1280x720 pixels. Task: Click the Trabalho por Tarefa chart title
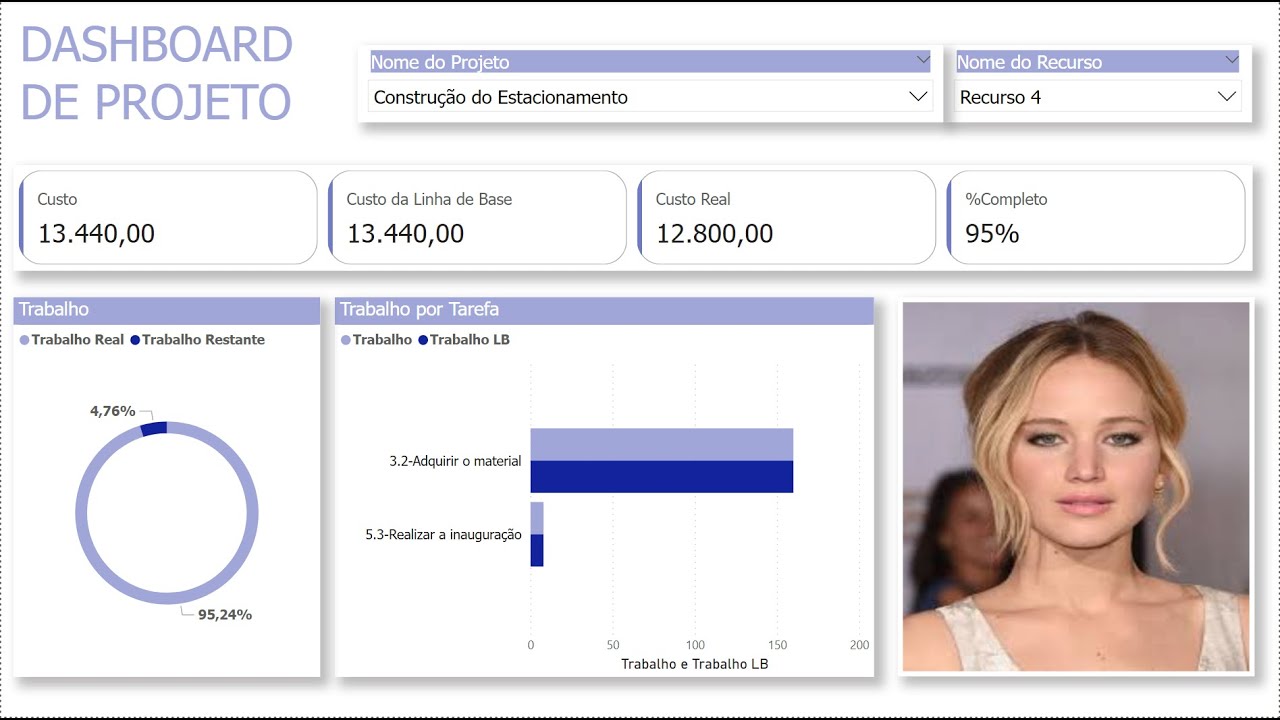(x=419, y=309)
